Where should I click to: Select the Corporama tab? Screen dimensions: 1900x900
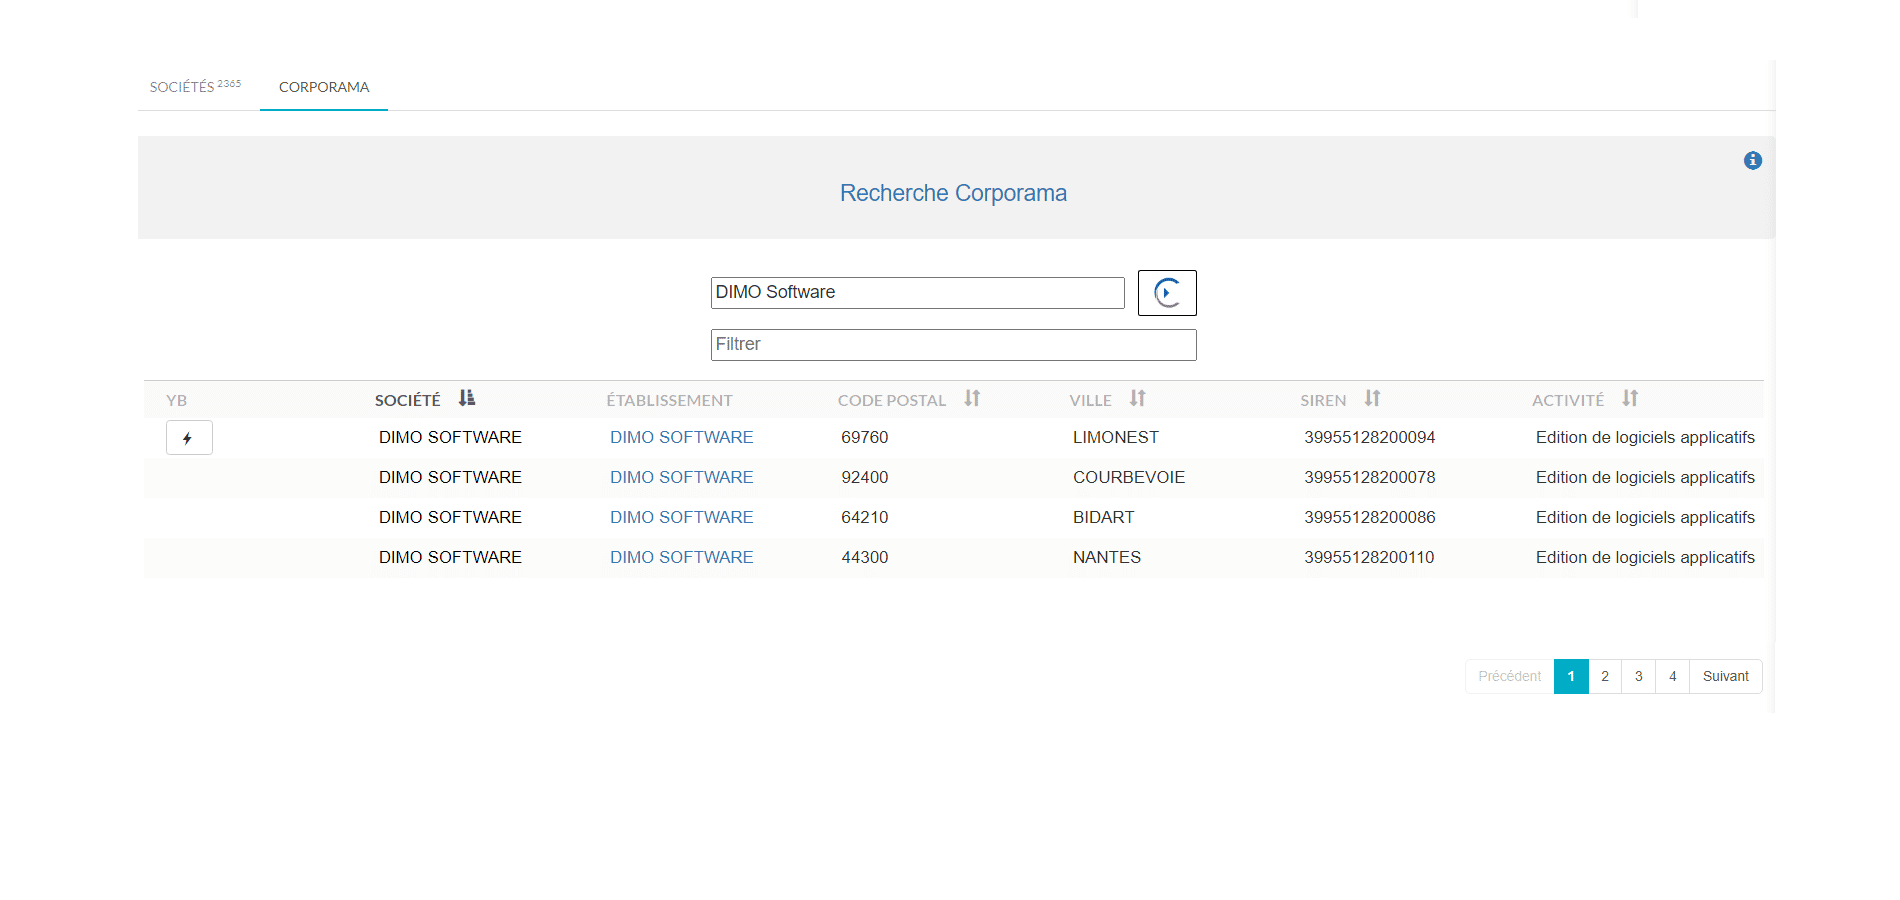click(x=324, y=87)
